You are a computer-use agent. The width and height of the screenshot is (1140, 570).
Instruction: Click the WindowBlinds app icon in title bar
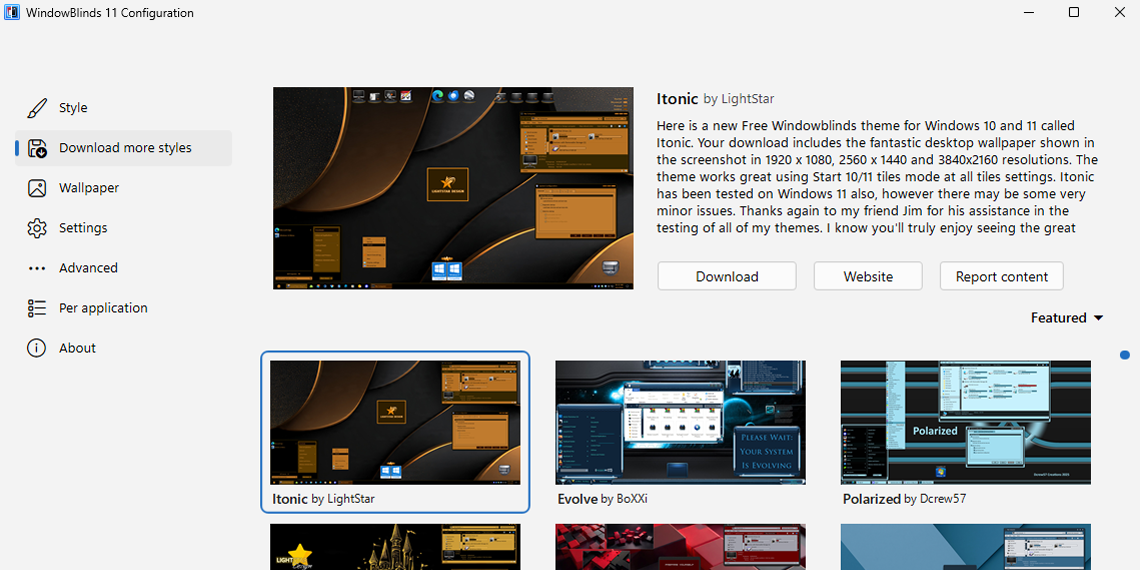pyautogui.click(x=12, y=12)
